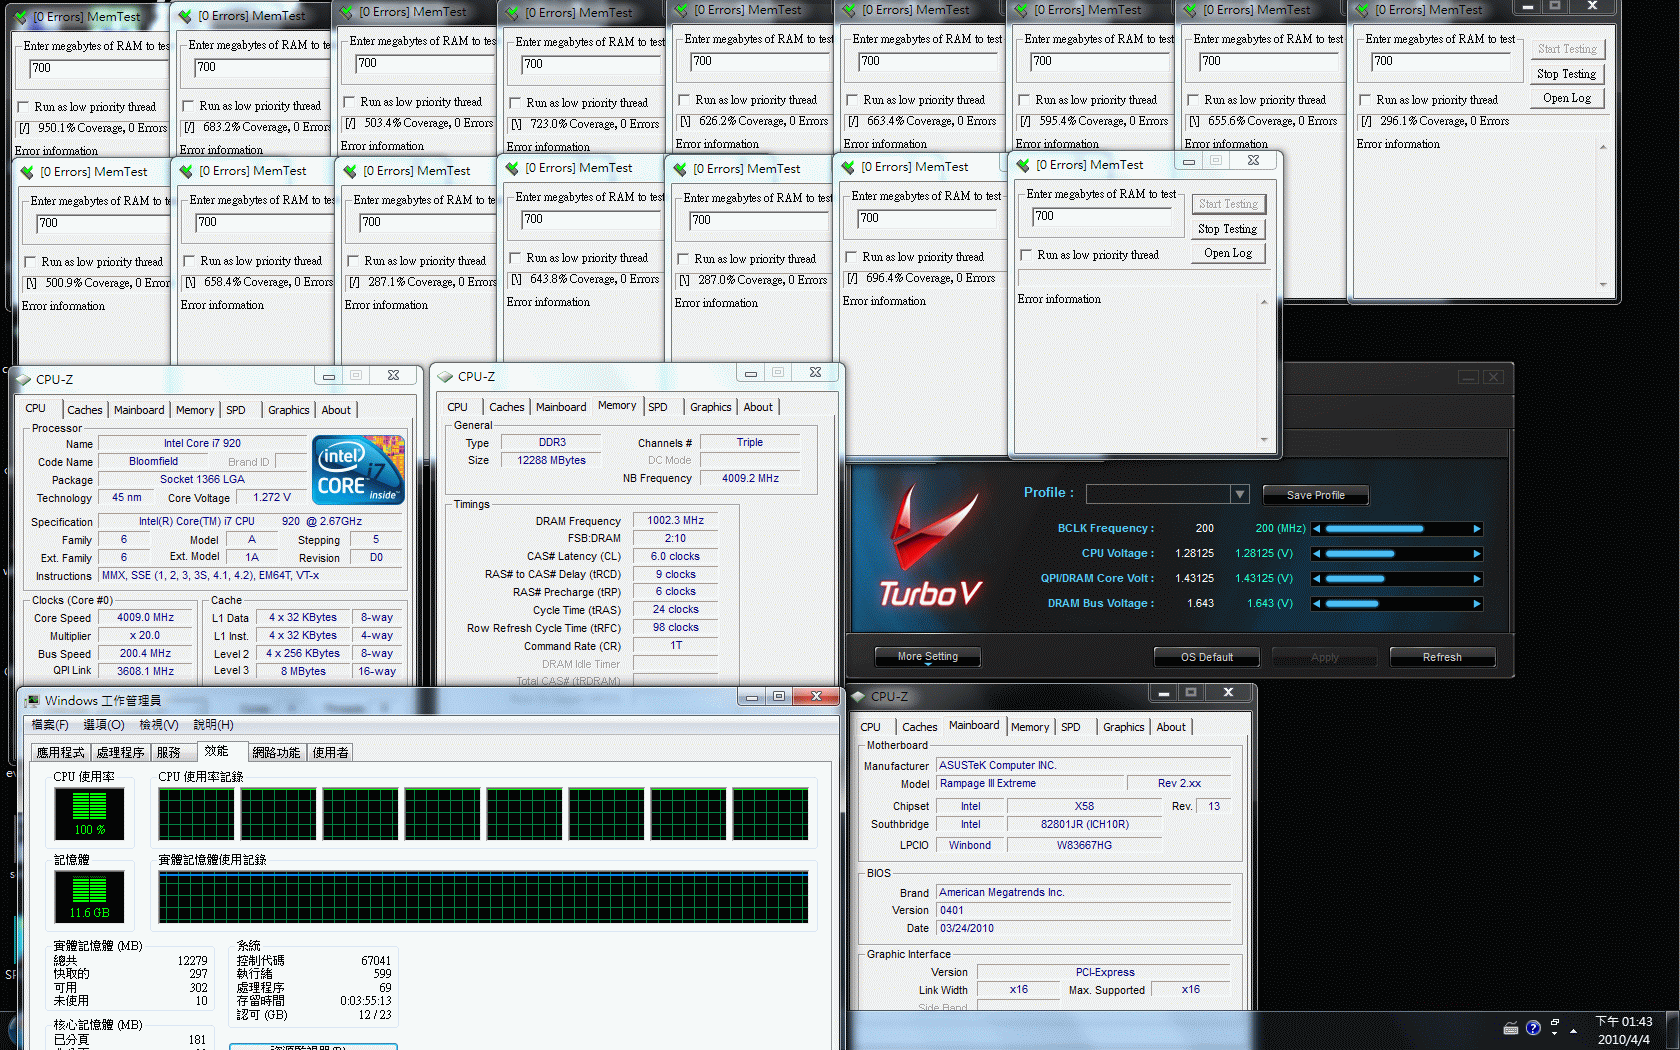Tick low priority checkbox in 626.2% coverage MemTest
This screenshot has height=1050, width=1680.
[684, 100]
